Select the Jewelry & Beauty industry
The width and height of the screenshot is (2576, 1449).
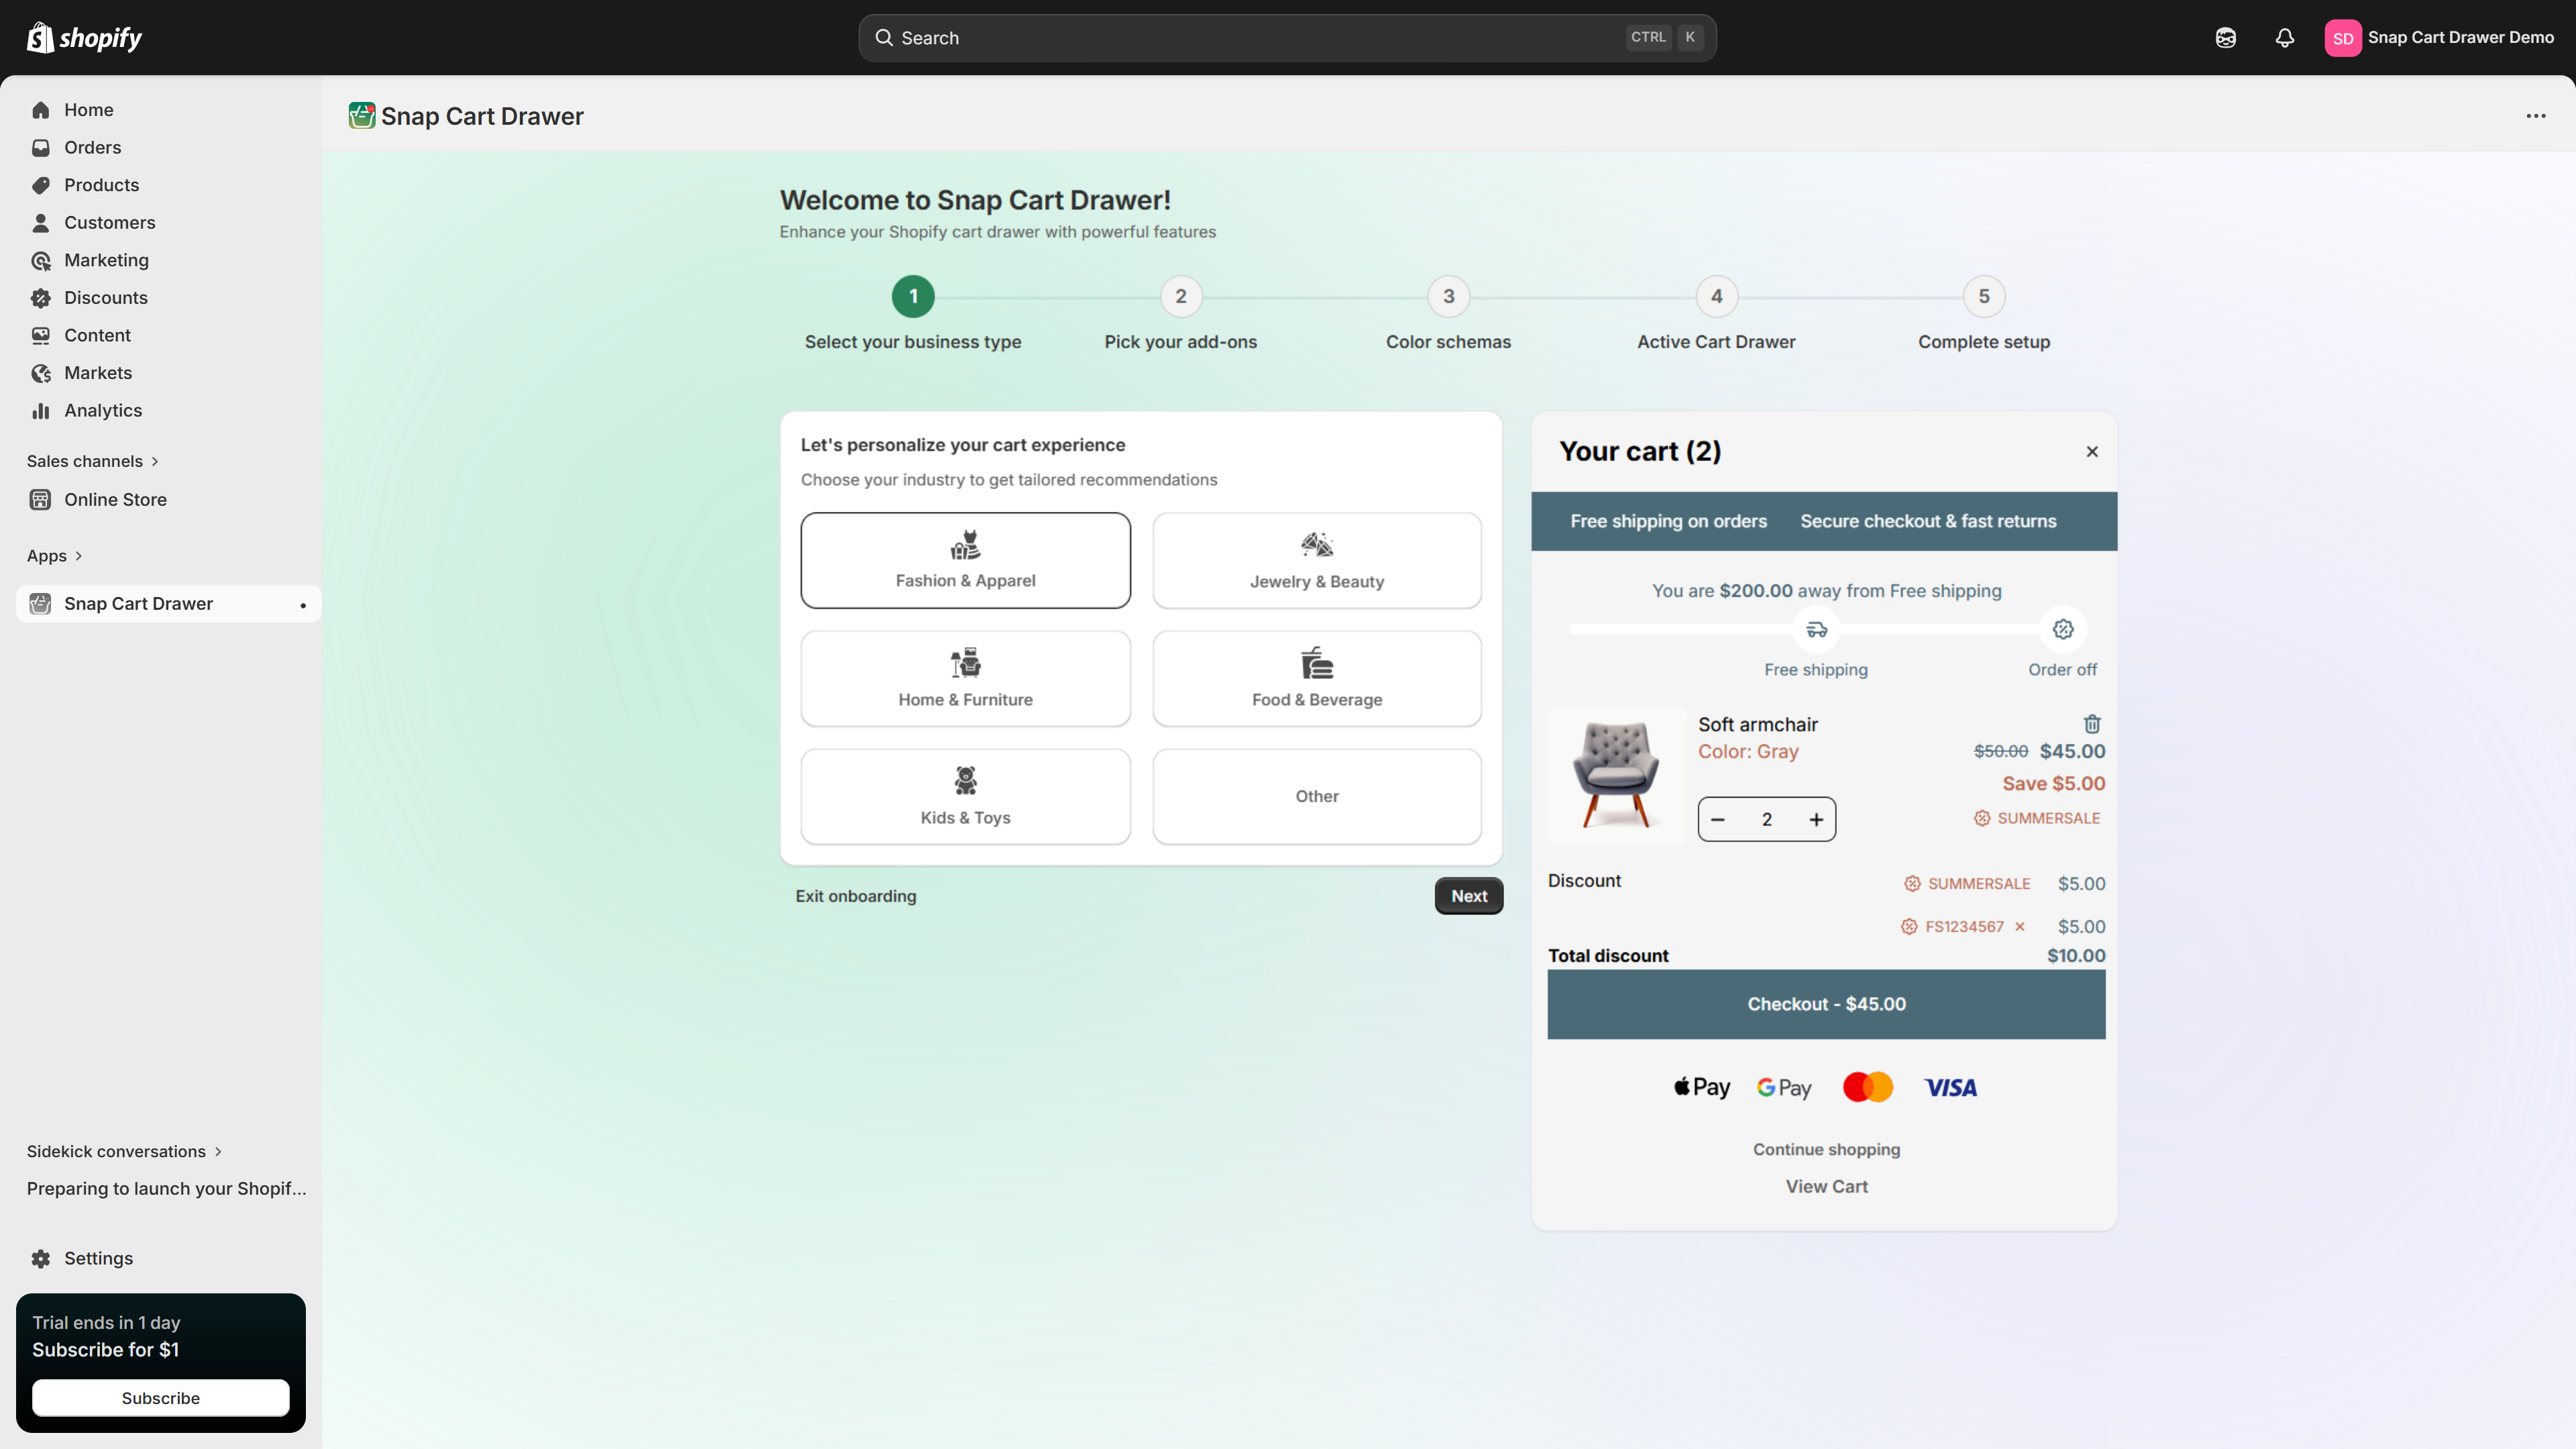tap(1316, 560)
